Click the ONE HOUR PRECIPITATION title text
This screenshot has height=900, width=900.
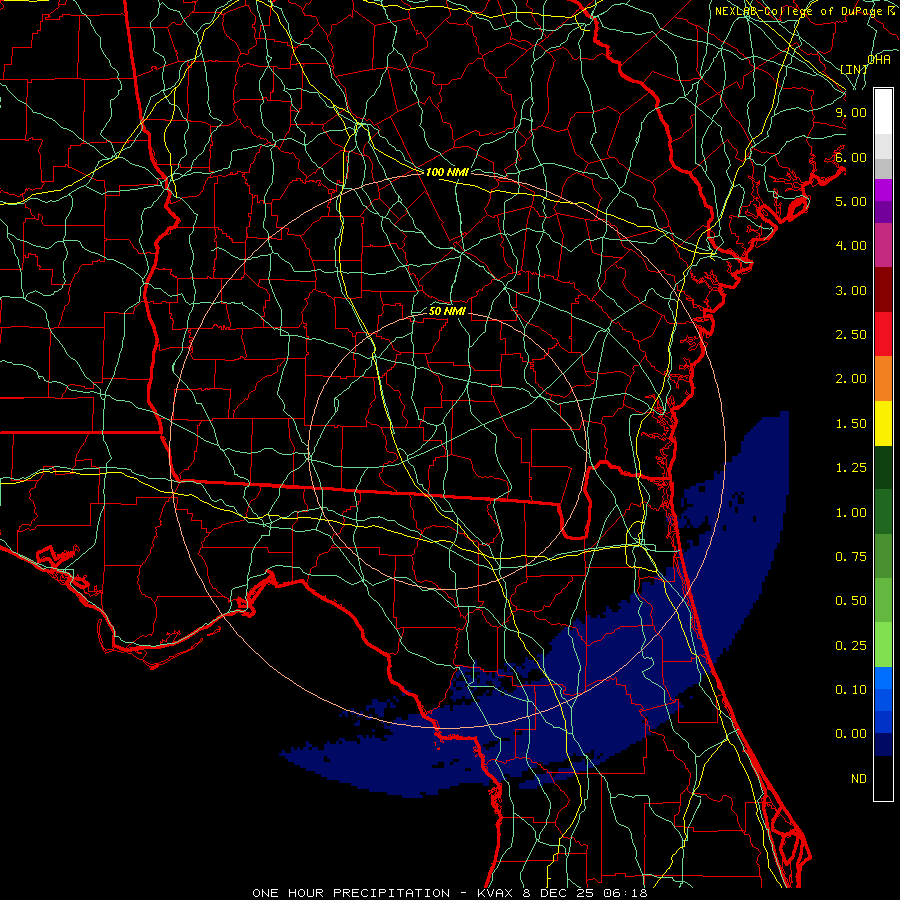coord(351,893)
